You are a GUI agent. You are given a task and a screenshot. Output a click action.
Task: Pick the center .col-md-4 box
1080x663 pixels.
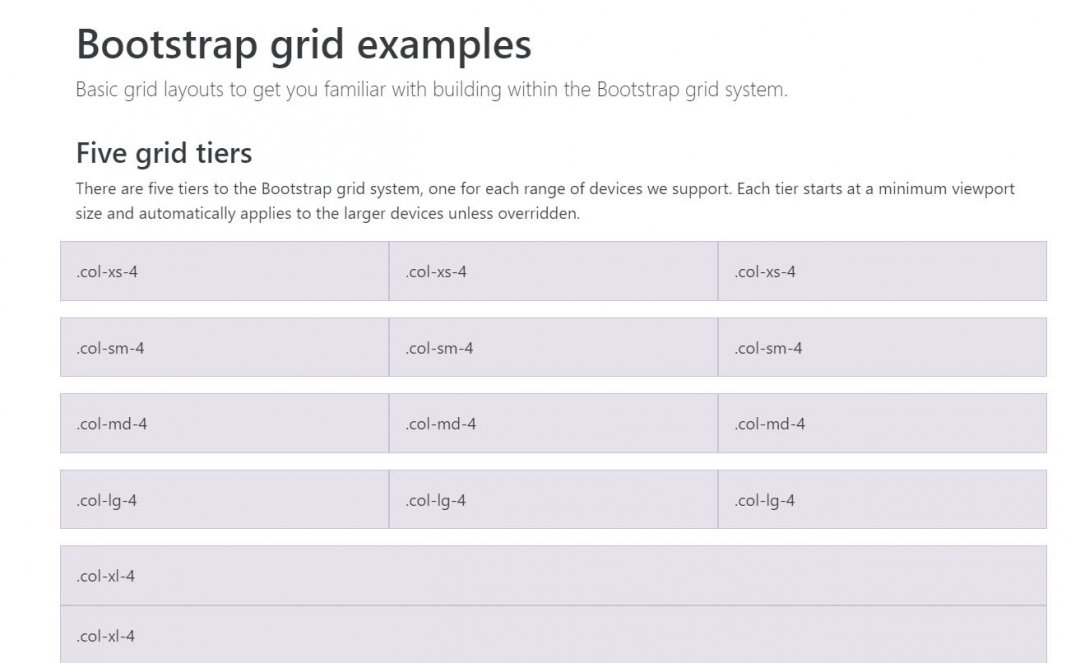coord(553,423)
